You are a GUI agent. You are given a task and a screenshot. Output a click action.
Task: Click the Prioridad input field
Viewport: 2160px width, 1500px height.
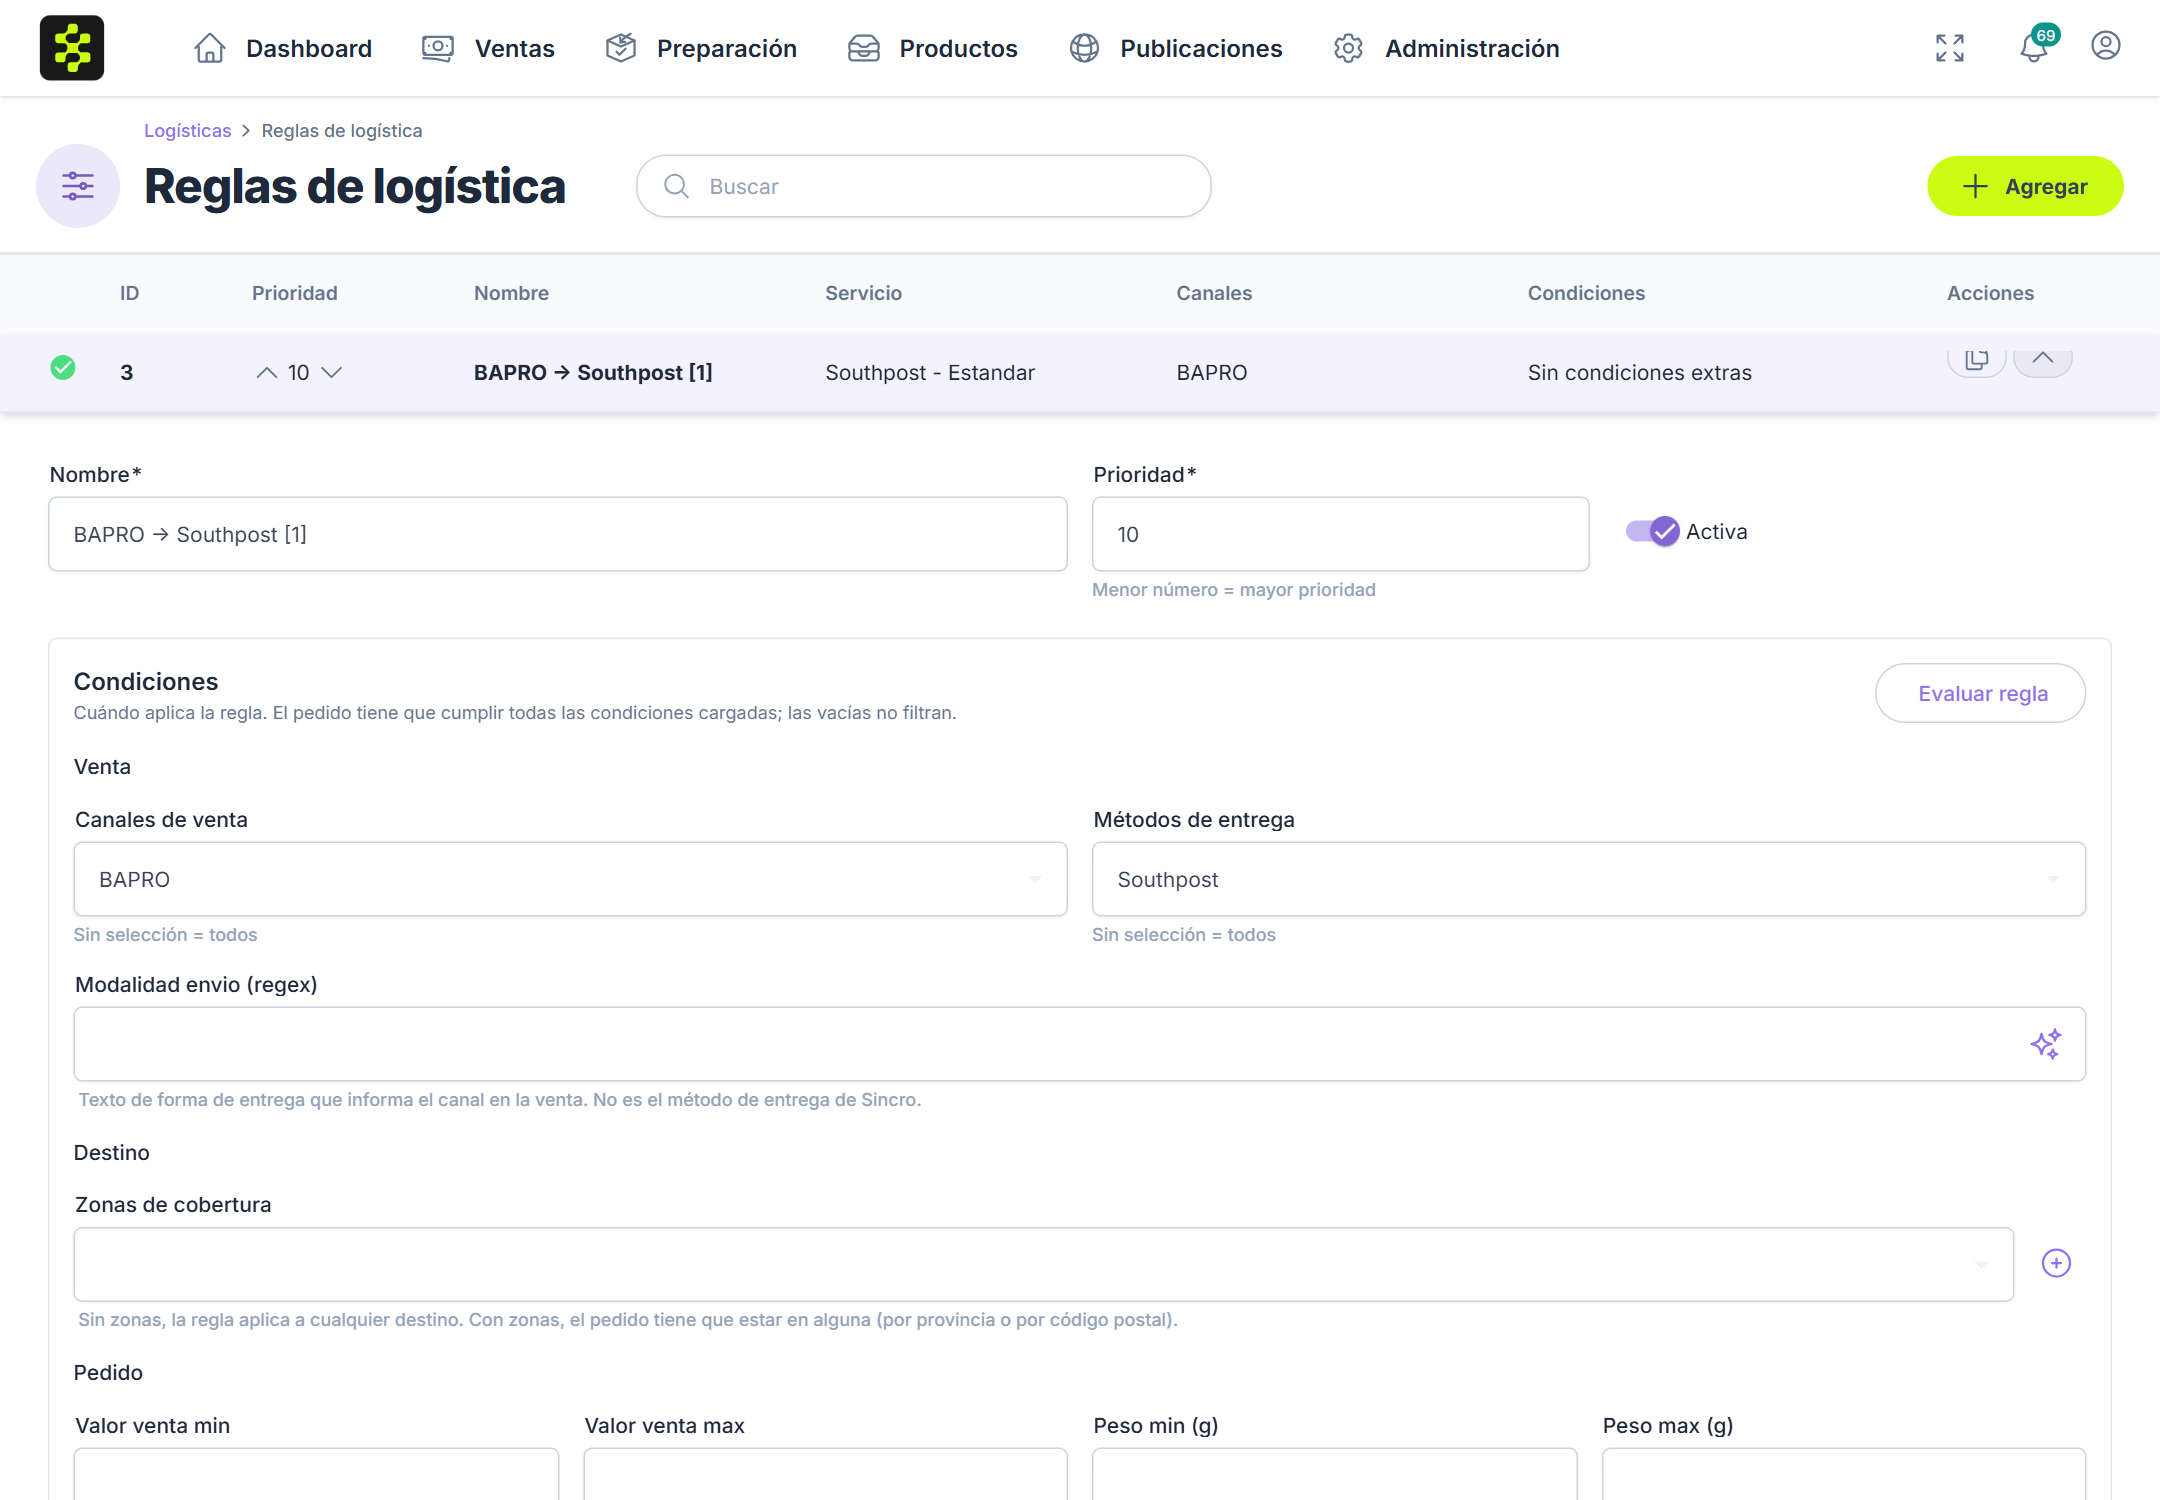[x=1341, y=534]
